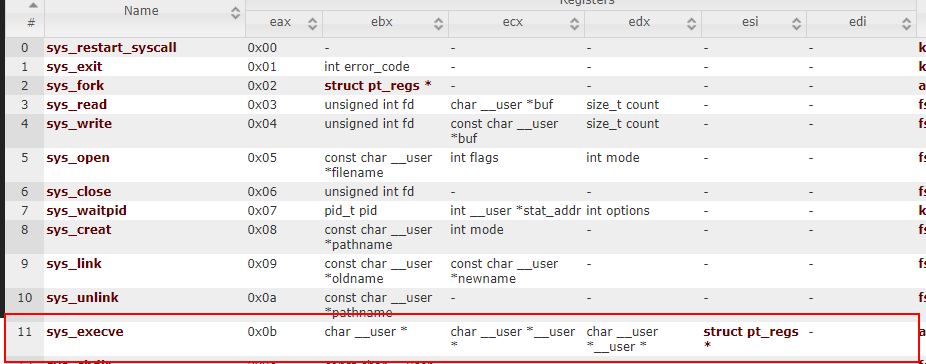Click row number 7
Viewport: 926px width, 364px height.
point(24,210)
